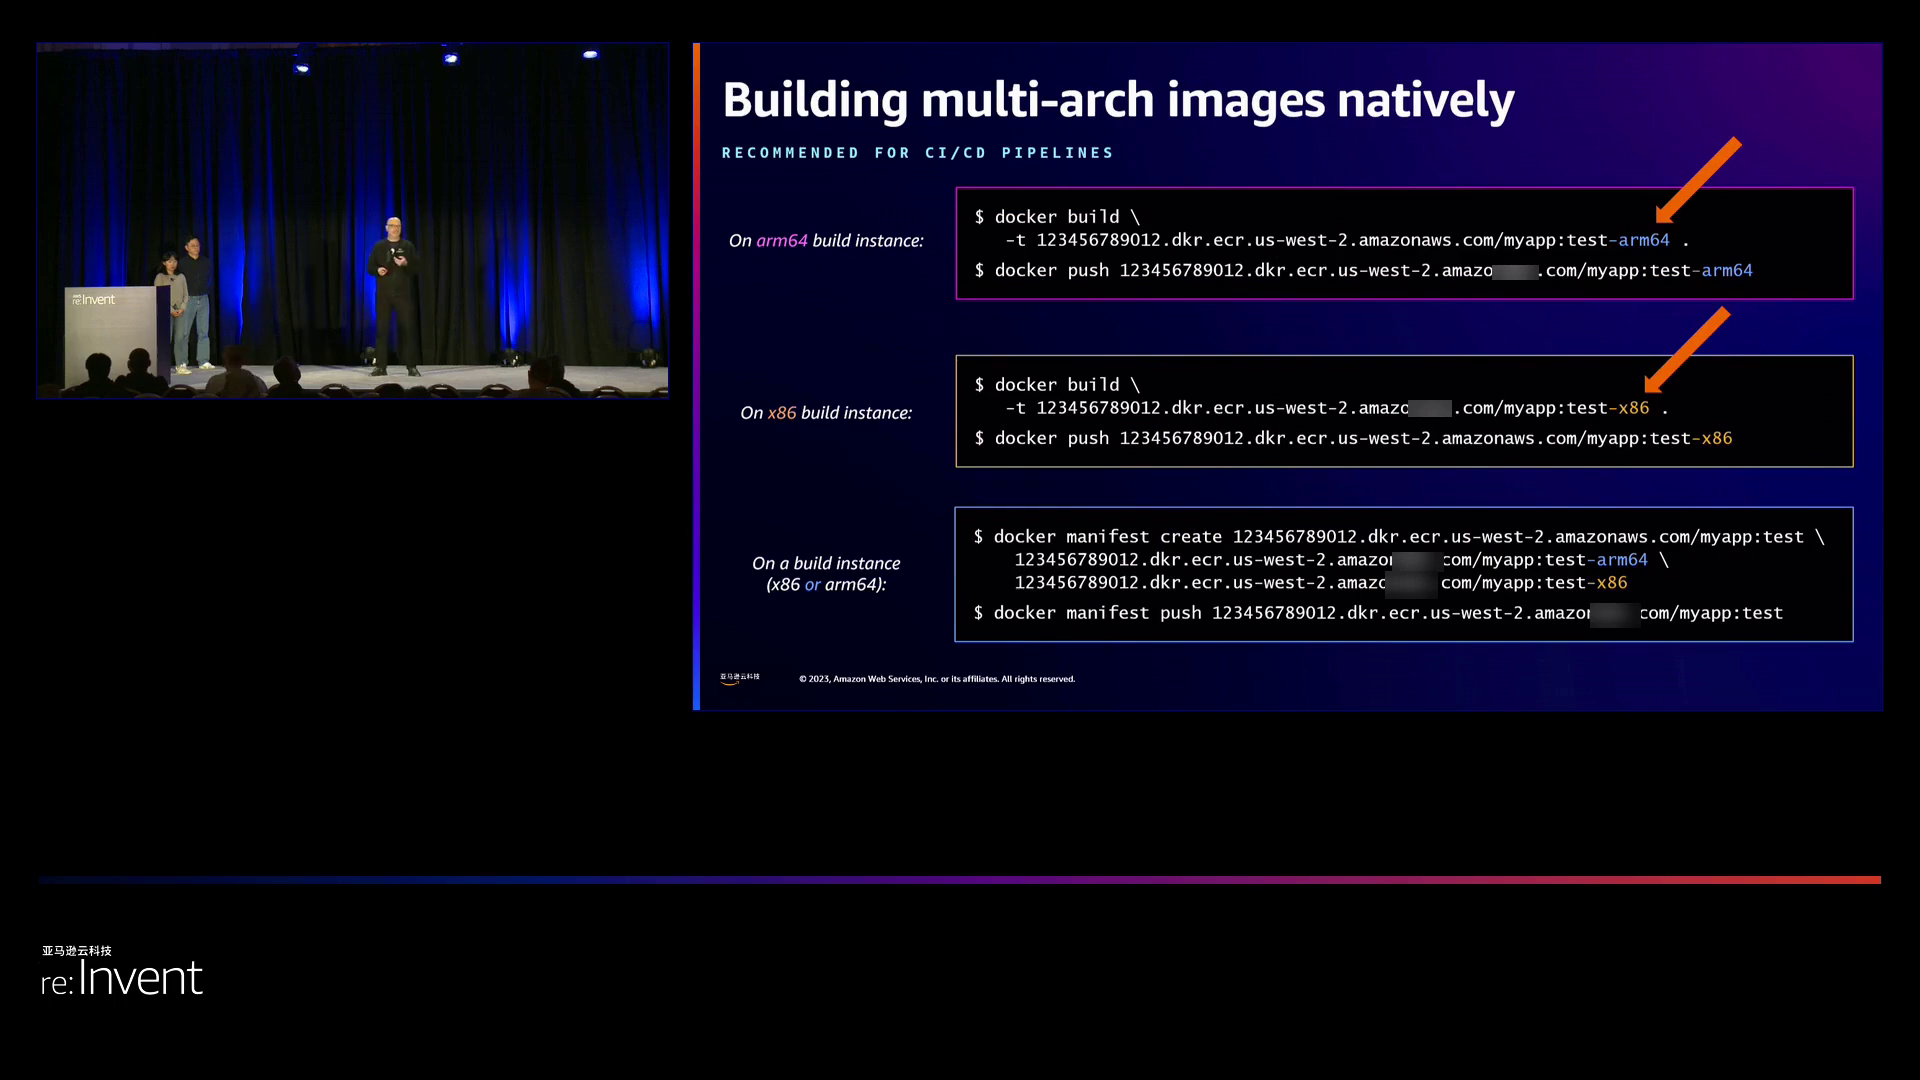
Task: Click the docker manifest create code box
Action: (1403, 574)
